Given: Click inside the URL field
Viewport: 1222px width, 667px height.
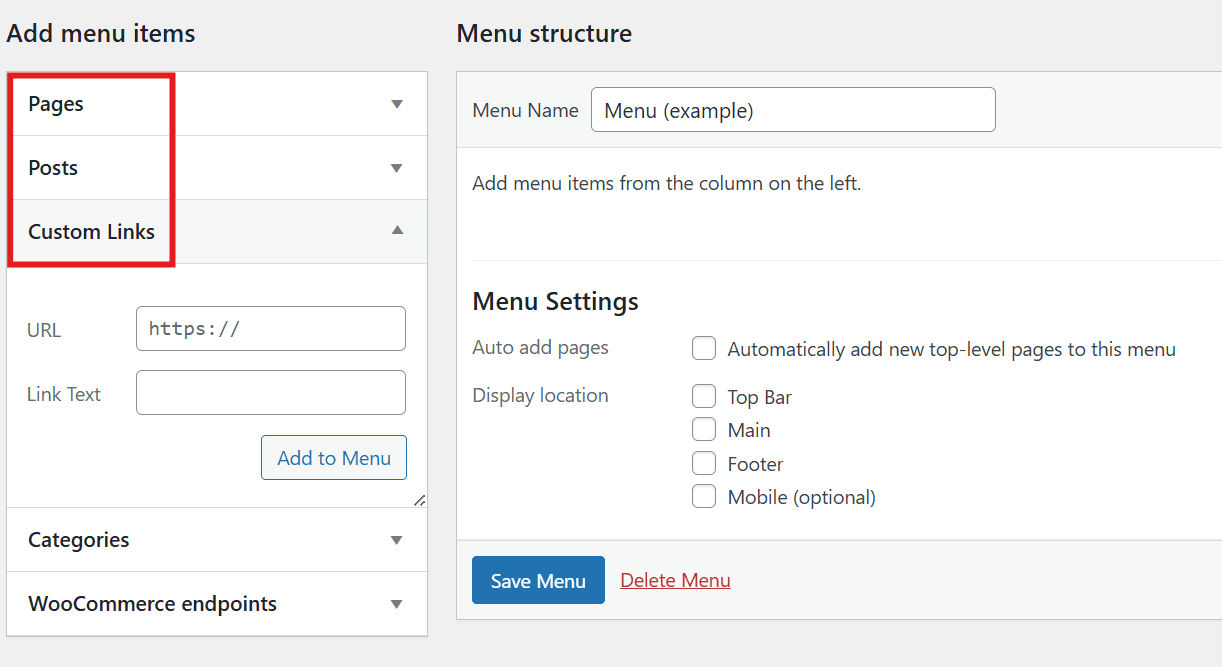Looking at the screenshot, I should [x=270, y=328].
